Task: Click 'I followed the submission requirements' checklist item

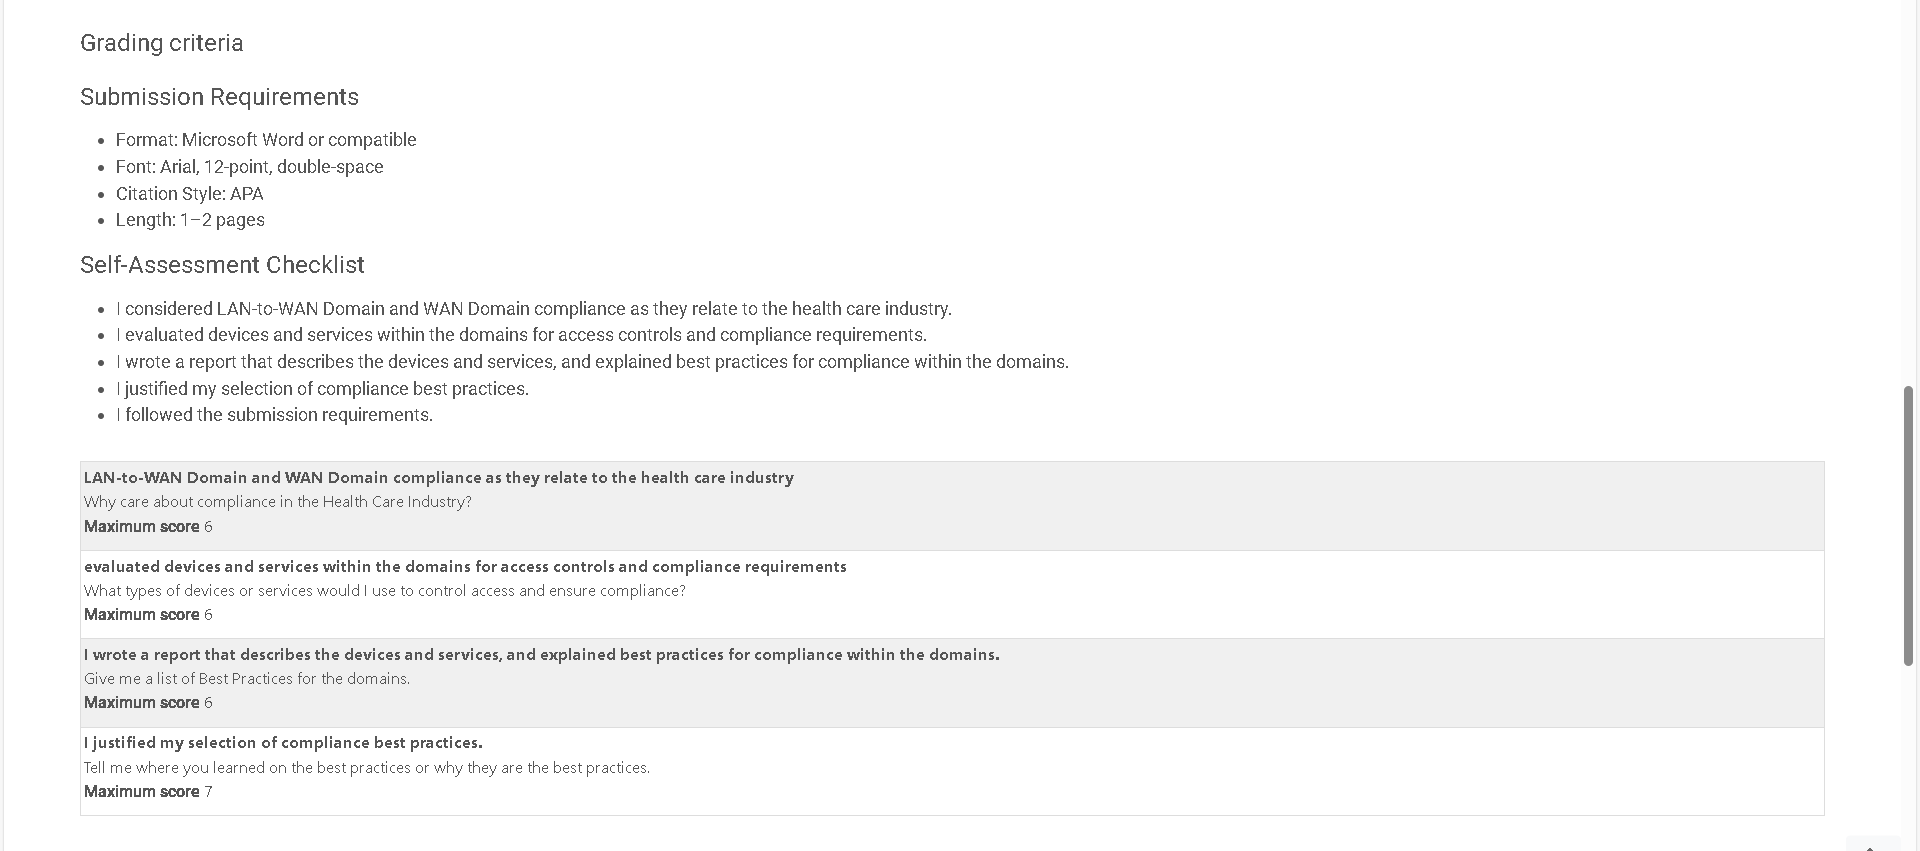Action: 275,415
